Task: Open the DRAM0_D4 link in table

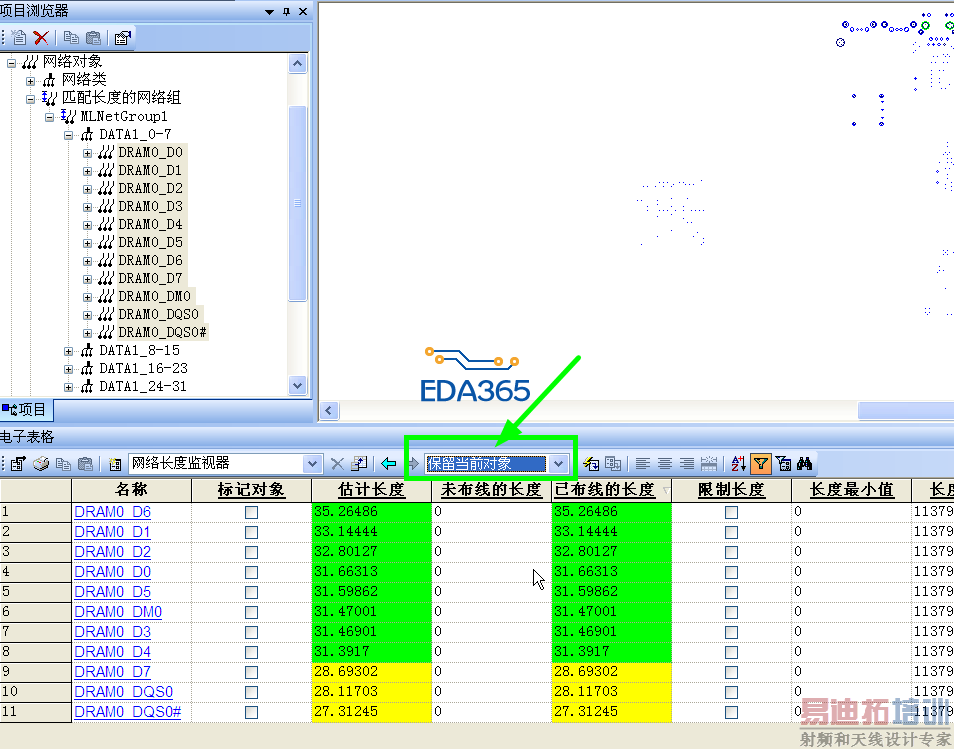Action: pyautogui.click(x=113, y=652)
